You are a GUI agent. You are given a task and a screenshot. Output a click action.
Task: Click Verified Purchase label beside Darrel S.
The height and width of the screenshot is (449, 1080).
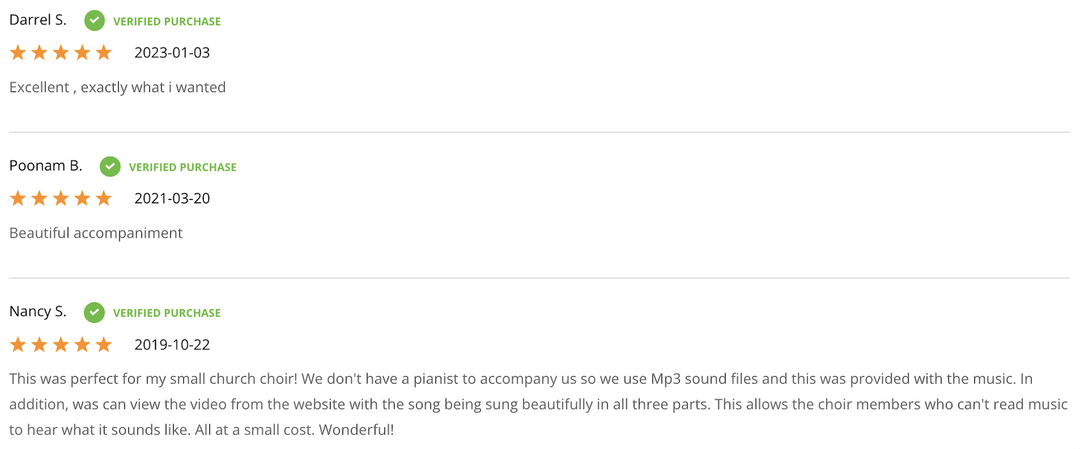pyautogui.click(x=167, y=21)
